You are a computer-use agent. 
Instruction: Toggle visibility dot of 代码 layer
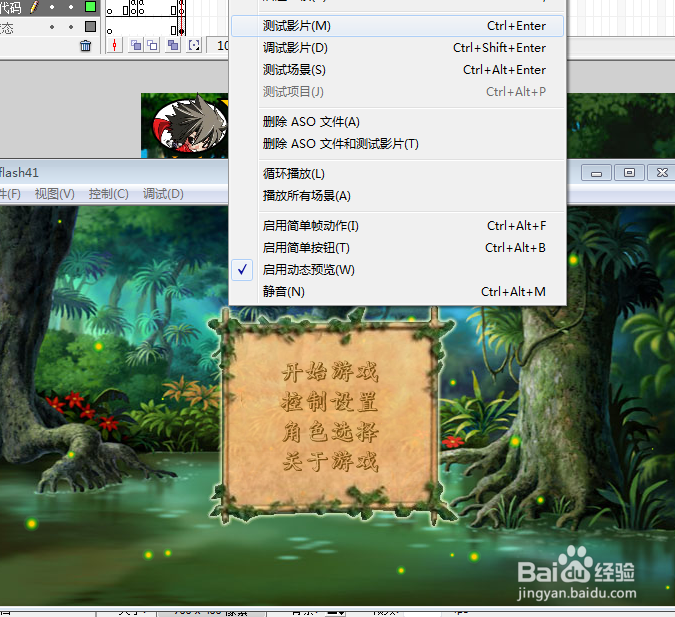click(52, 7)
